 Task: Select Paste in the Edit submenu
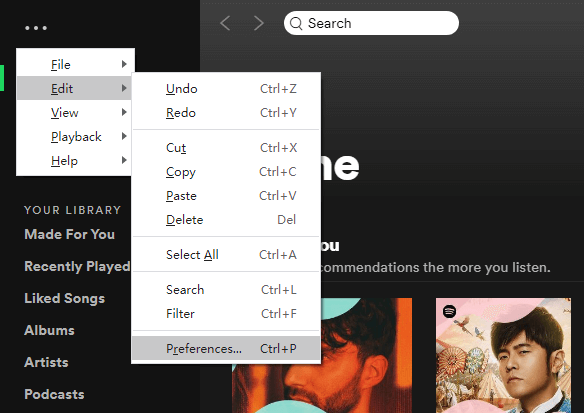[226, 196]
